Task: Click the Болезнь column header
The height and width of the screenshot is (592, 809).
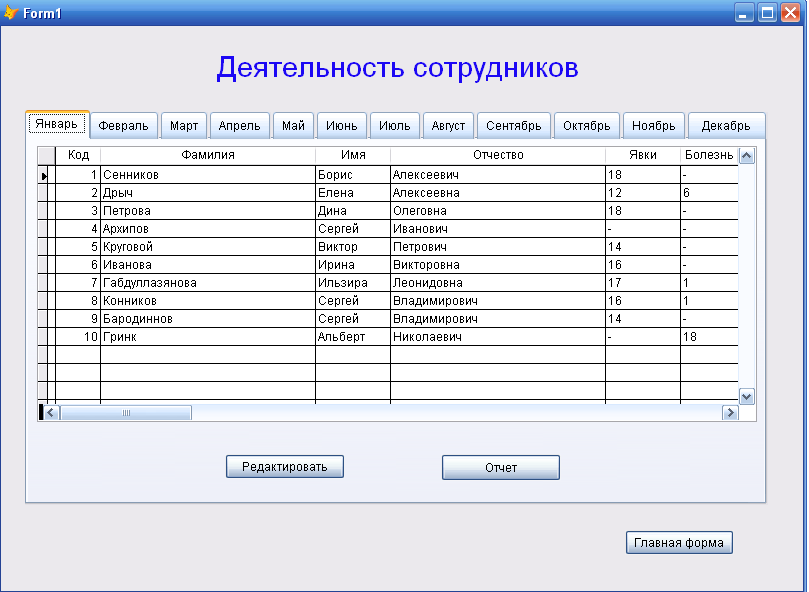Action: pos(709,155)
